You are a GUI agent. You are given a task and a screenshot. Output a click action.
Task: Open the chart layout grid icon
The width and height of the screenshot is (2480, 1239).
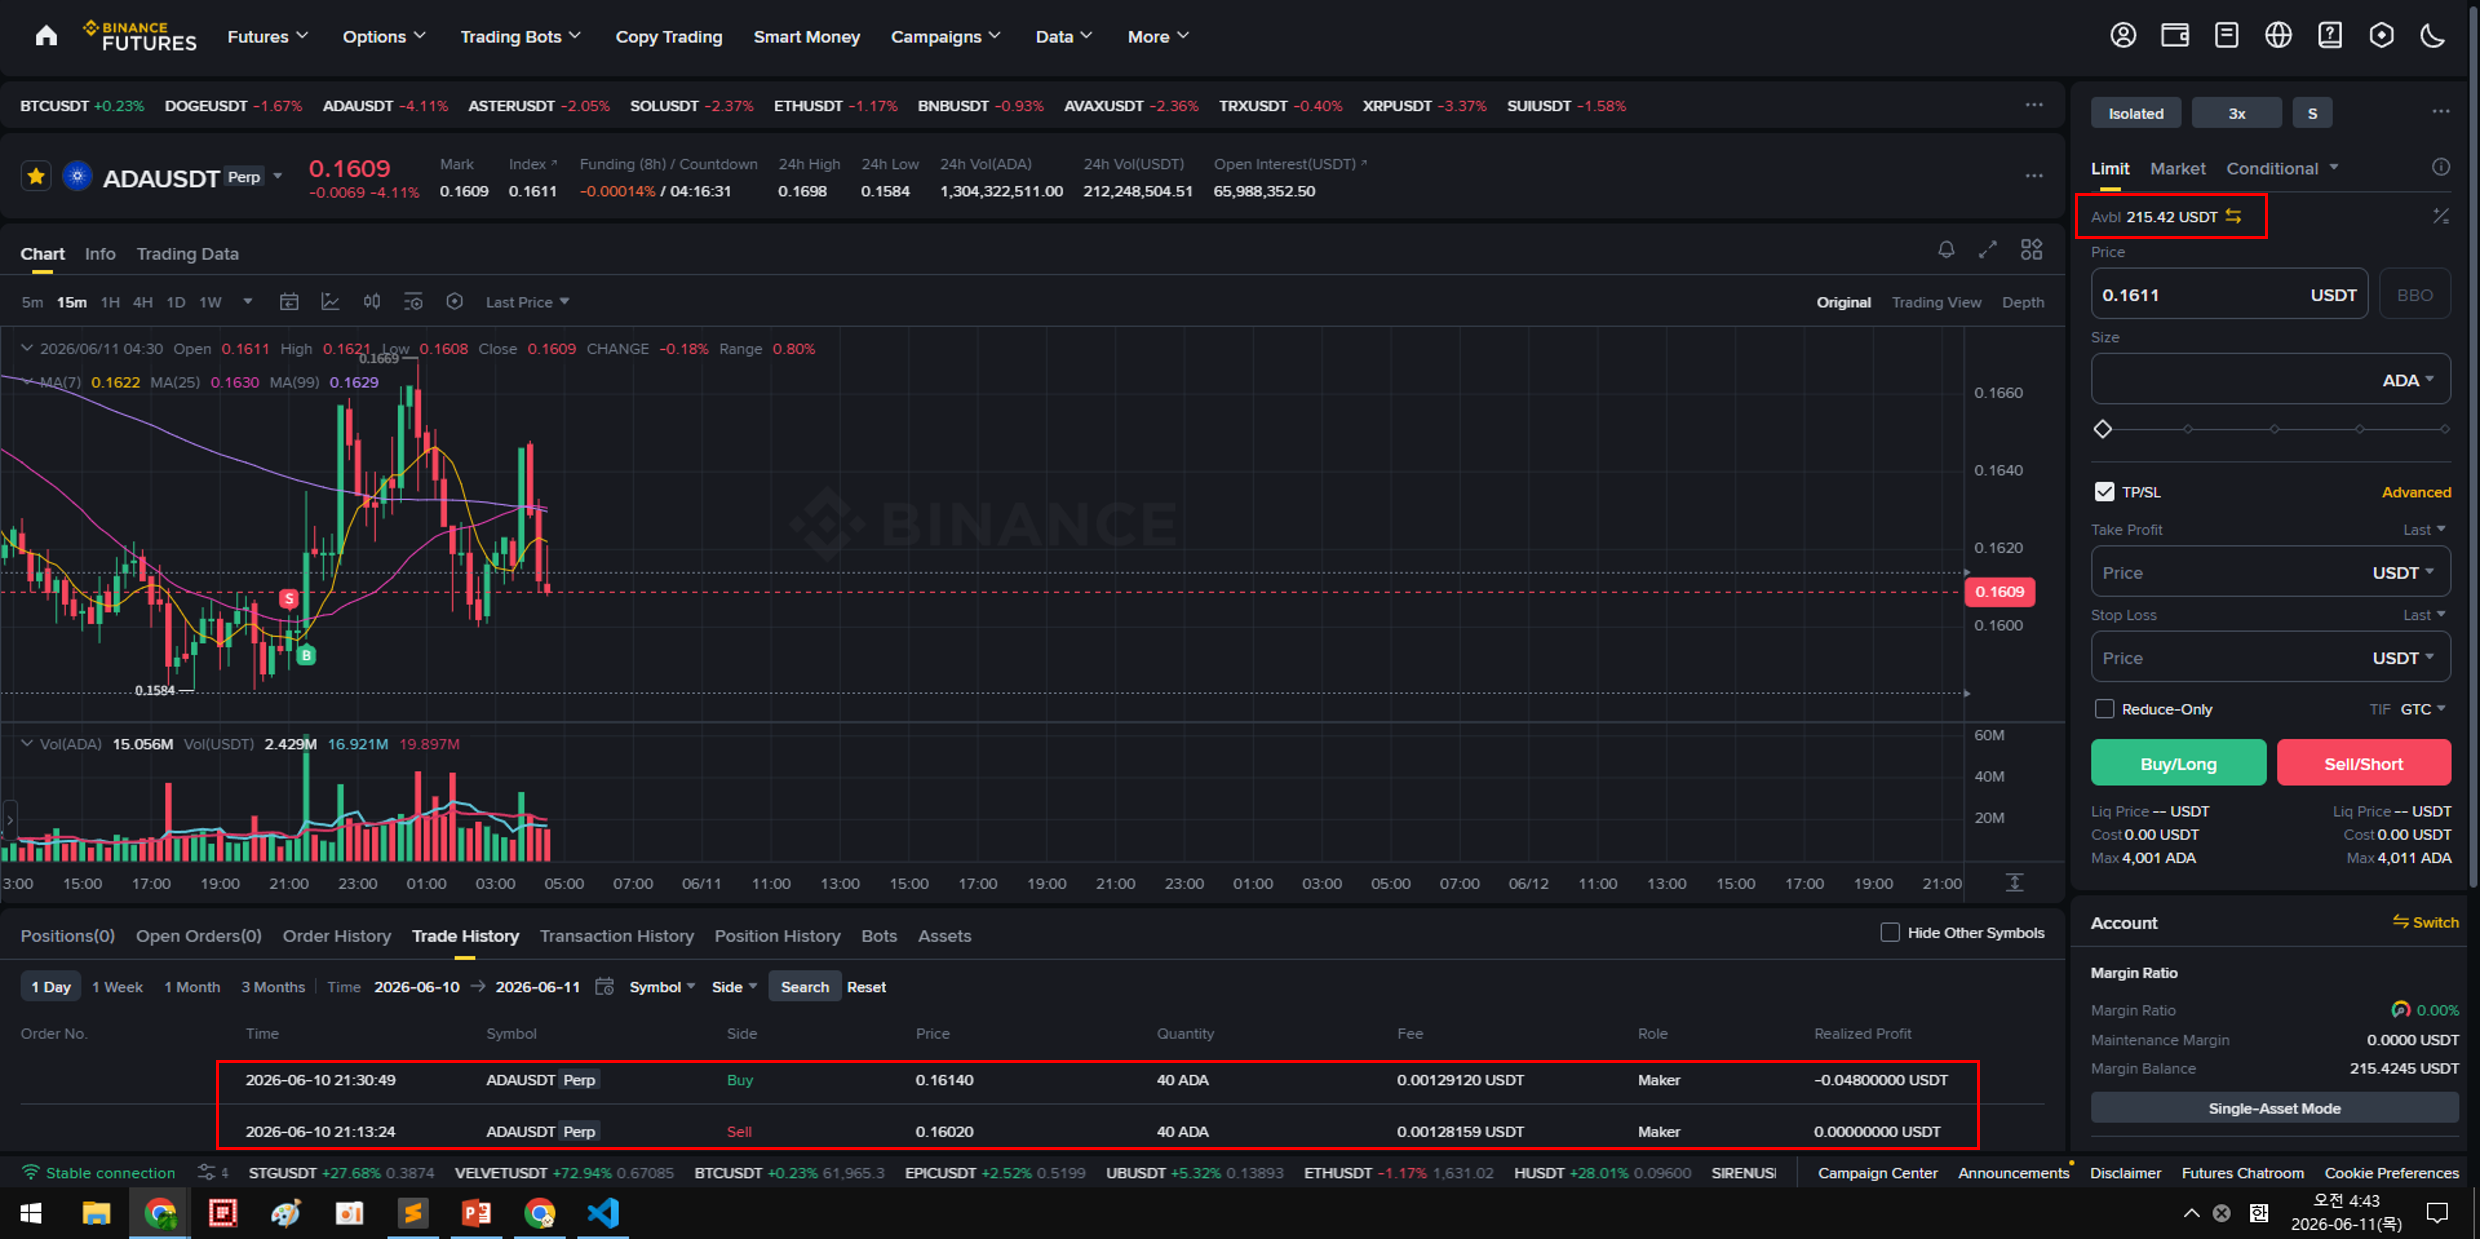2031,250
